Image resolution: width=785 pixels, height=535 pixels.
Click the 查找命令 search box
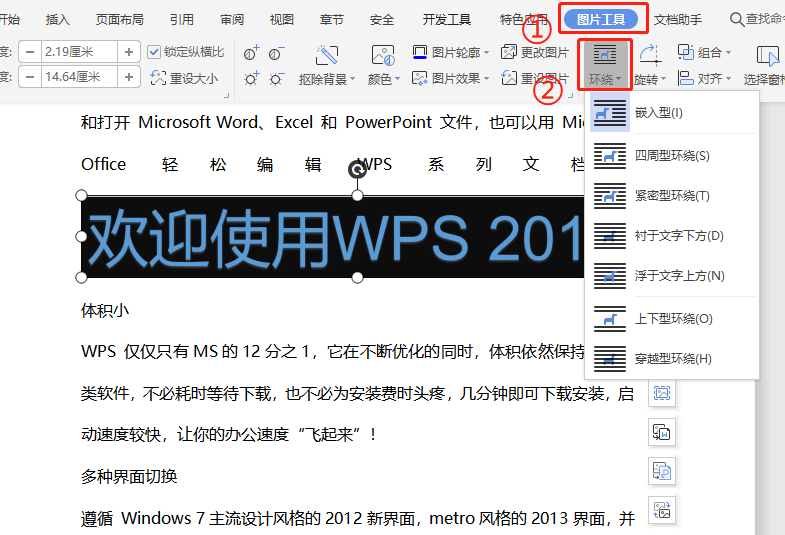[757, 20]
